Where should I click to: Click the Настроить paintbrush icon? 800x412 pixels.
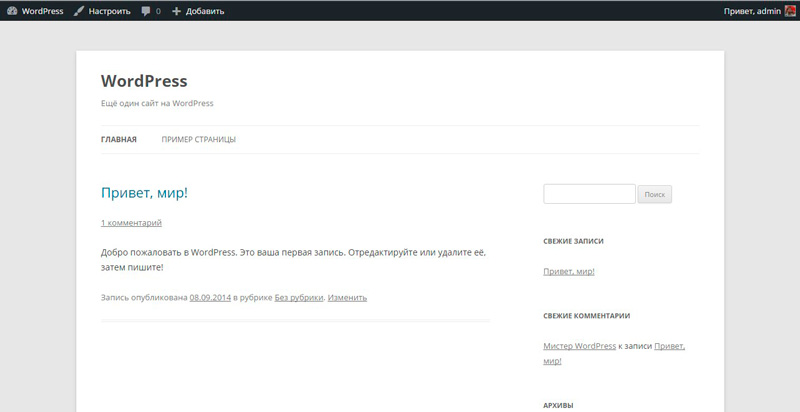(79, 11)
